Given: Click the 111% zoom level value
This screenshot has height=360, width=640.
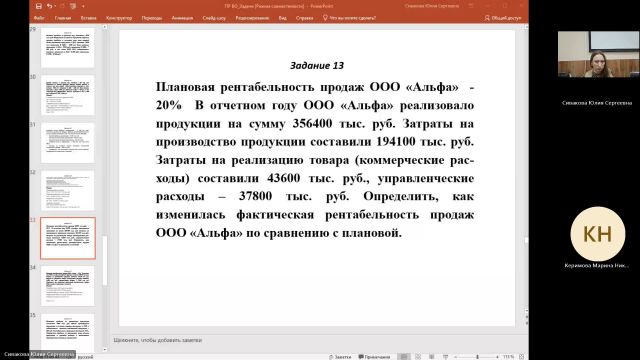Looking at the screenshot, I should coord(508,357).
